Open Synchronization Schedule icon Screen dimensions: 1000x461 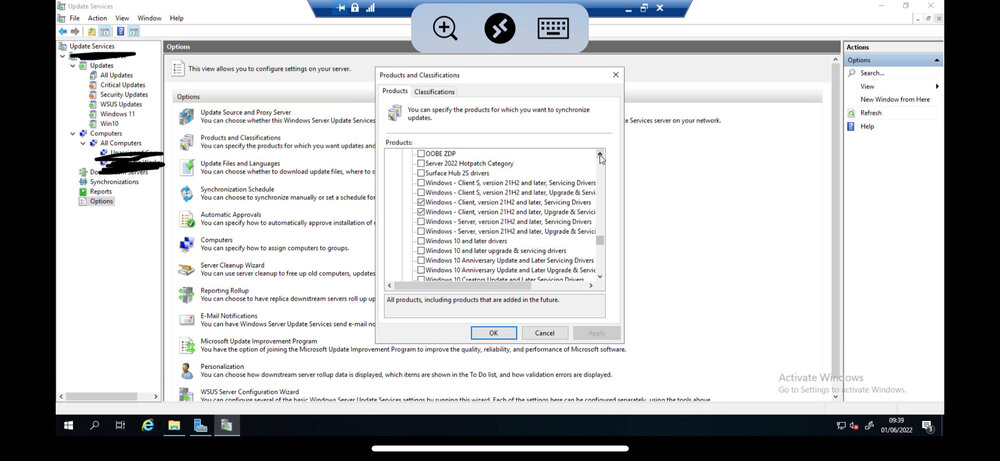click(x=186, y=193)
